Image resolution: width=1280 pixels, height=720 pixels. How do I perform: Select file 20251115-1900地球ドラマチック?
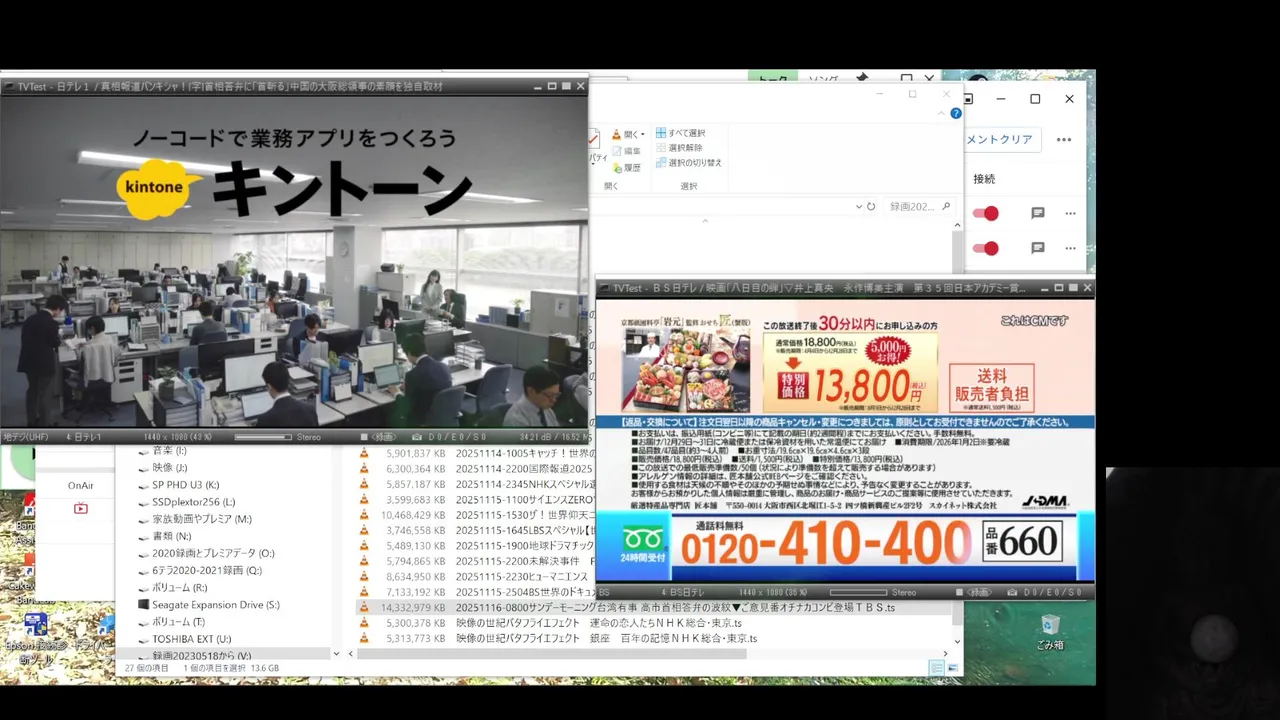[526, 546]
